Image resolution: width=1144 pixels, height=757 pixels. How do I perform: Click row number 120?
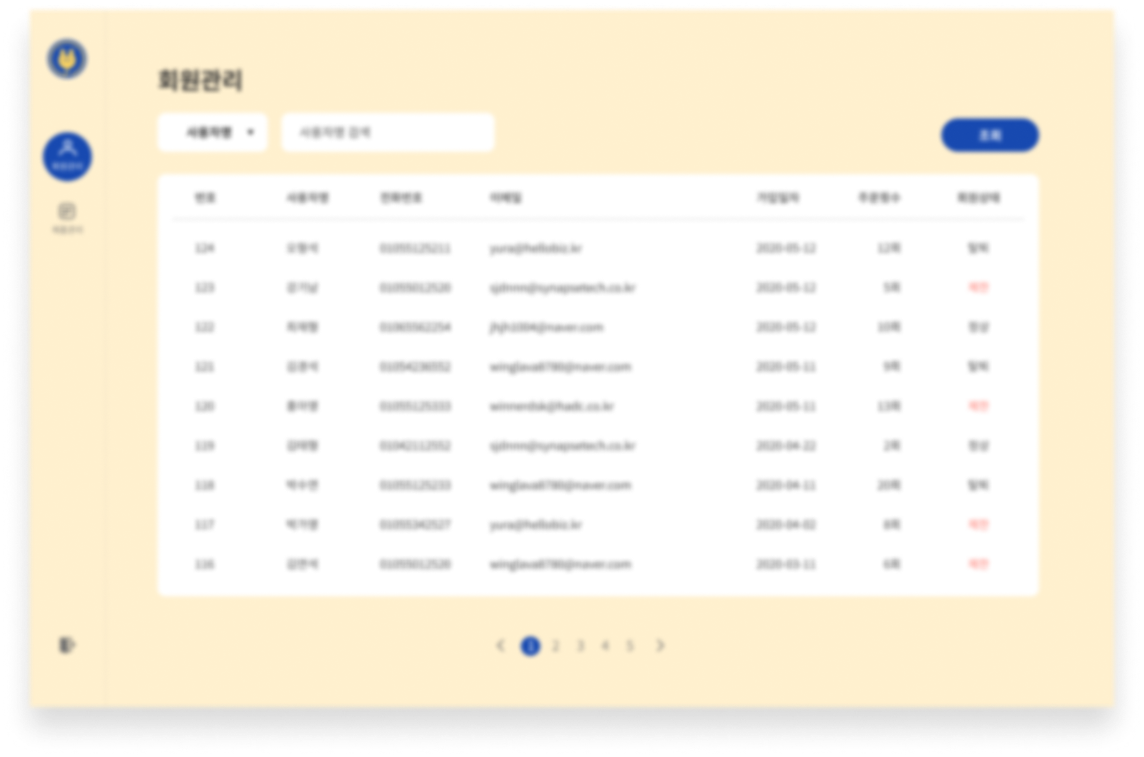pyautogui.click(x=205, y=405)
